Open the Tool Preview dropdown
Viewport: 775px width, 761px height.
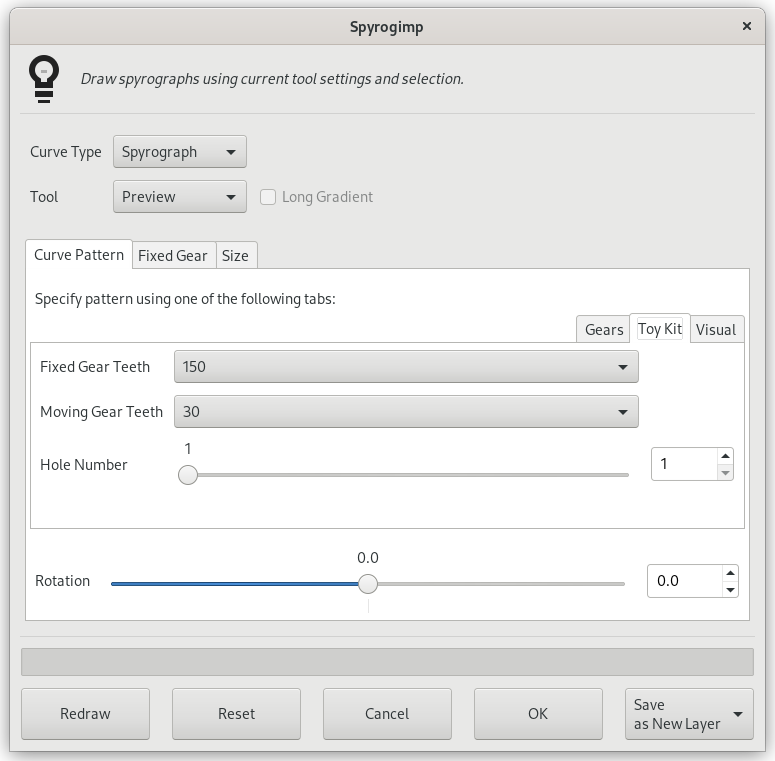click(180, 197)
